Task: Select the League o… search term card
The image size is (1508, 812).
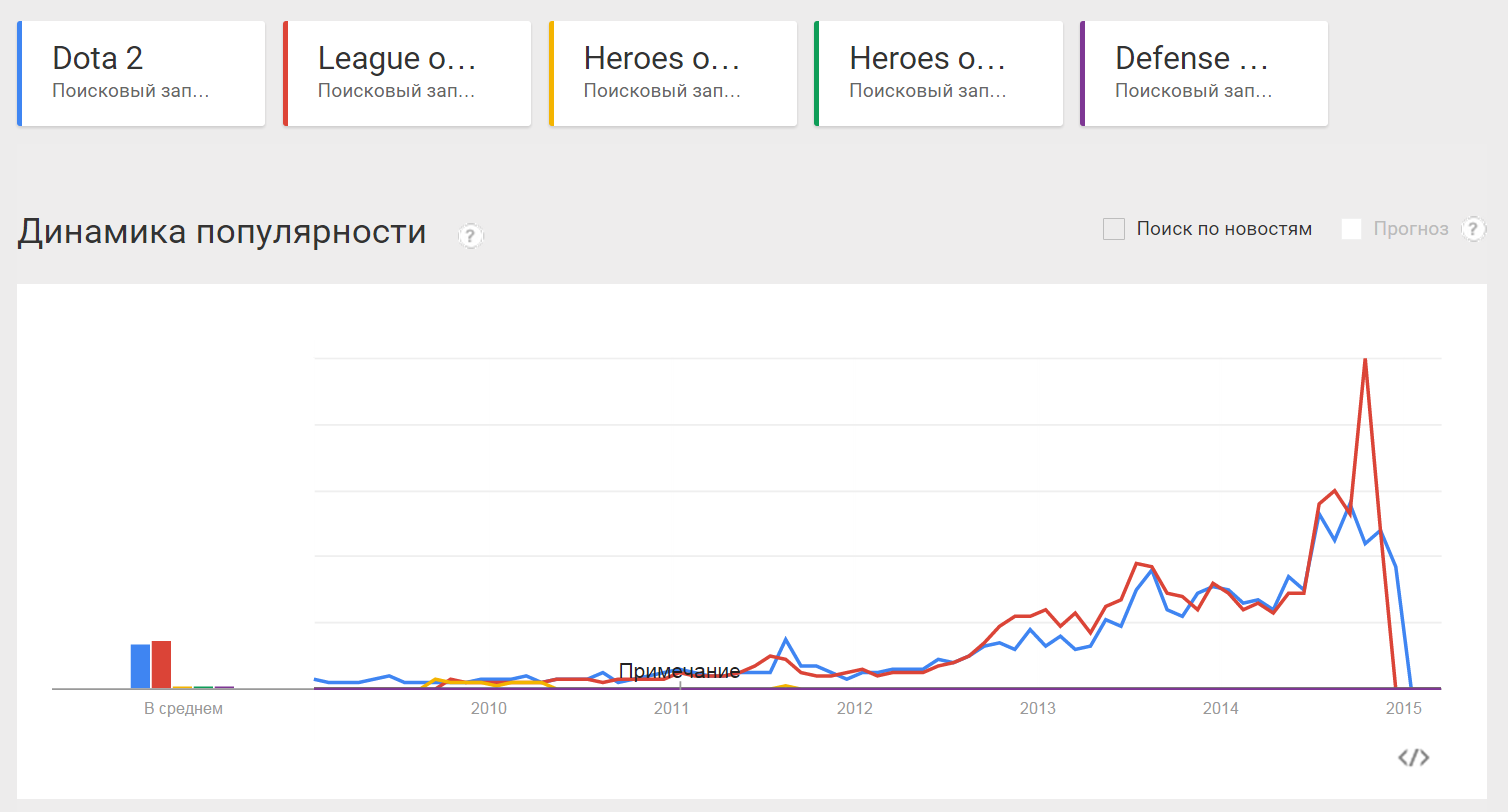Action: pos(407,74)
